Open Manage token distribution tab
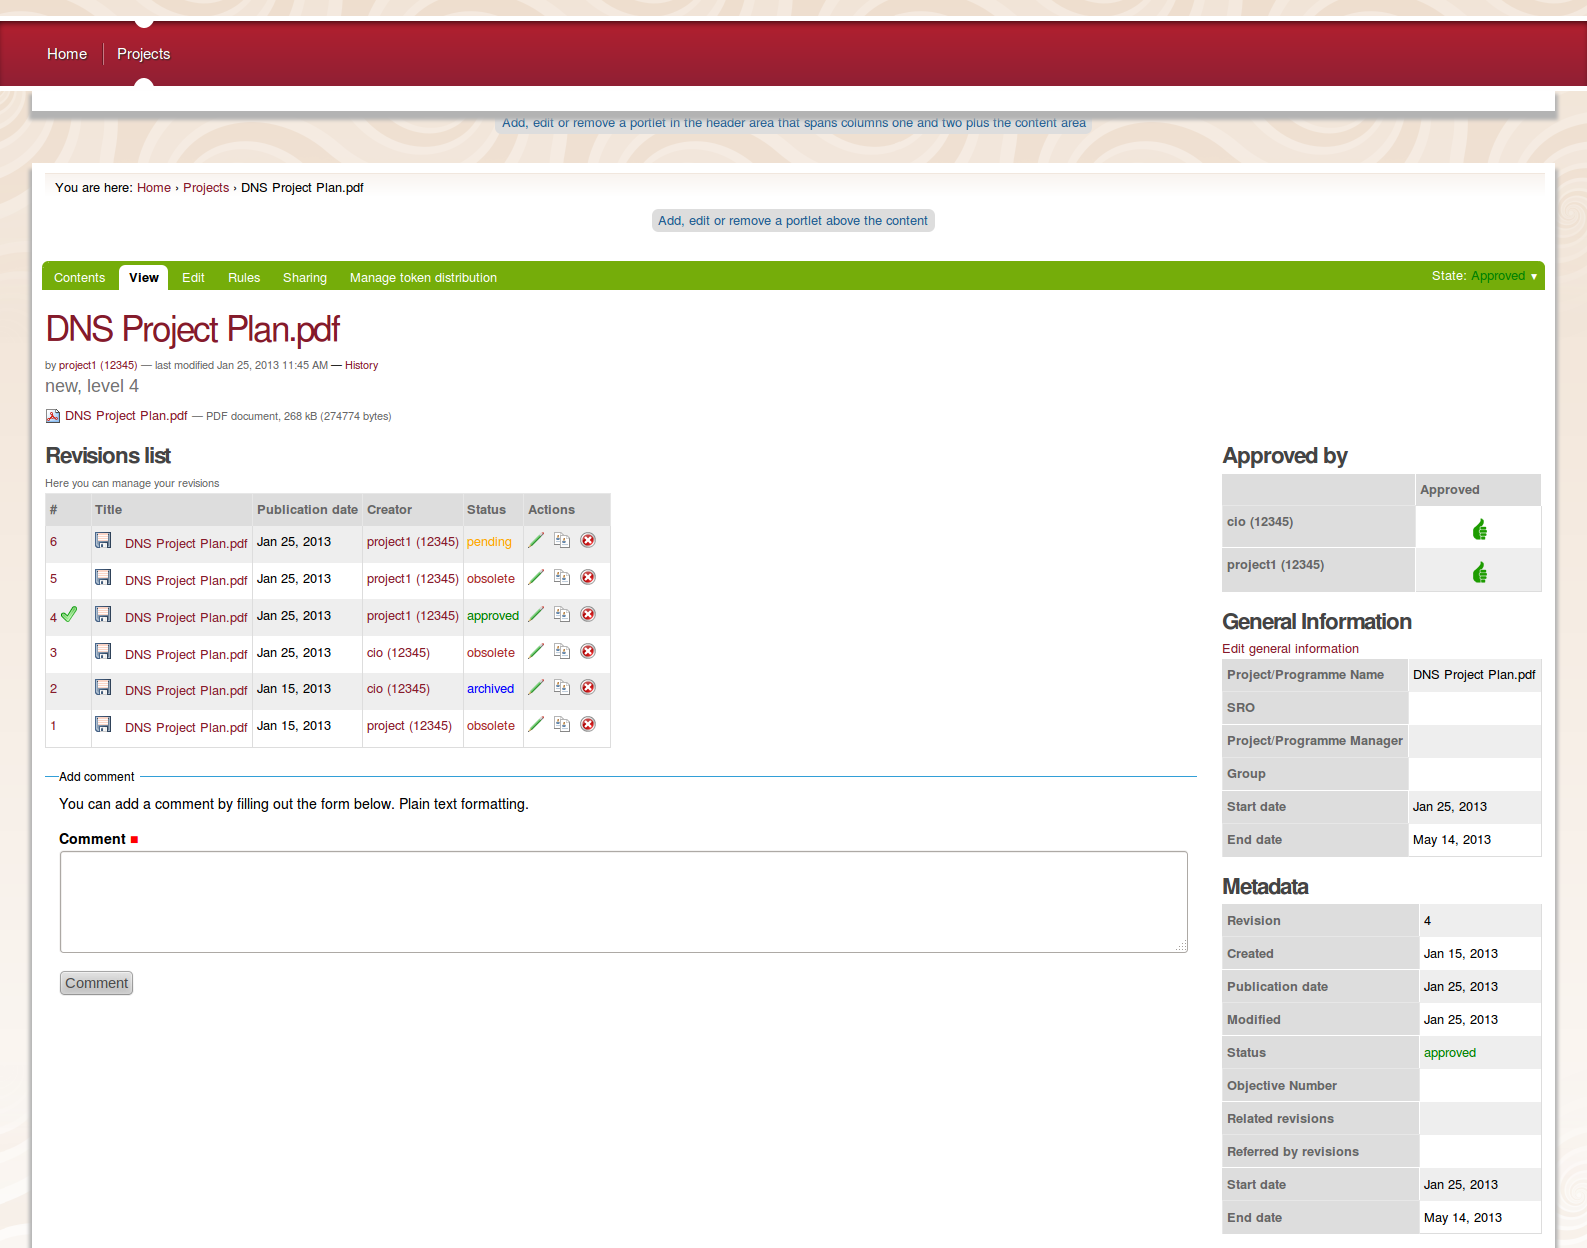This screenshot has height=1248, width=1587. point(423,278)
